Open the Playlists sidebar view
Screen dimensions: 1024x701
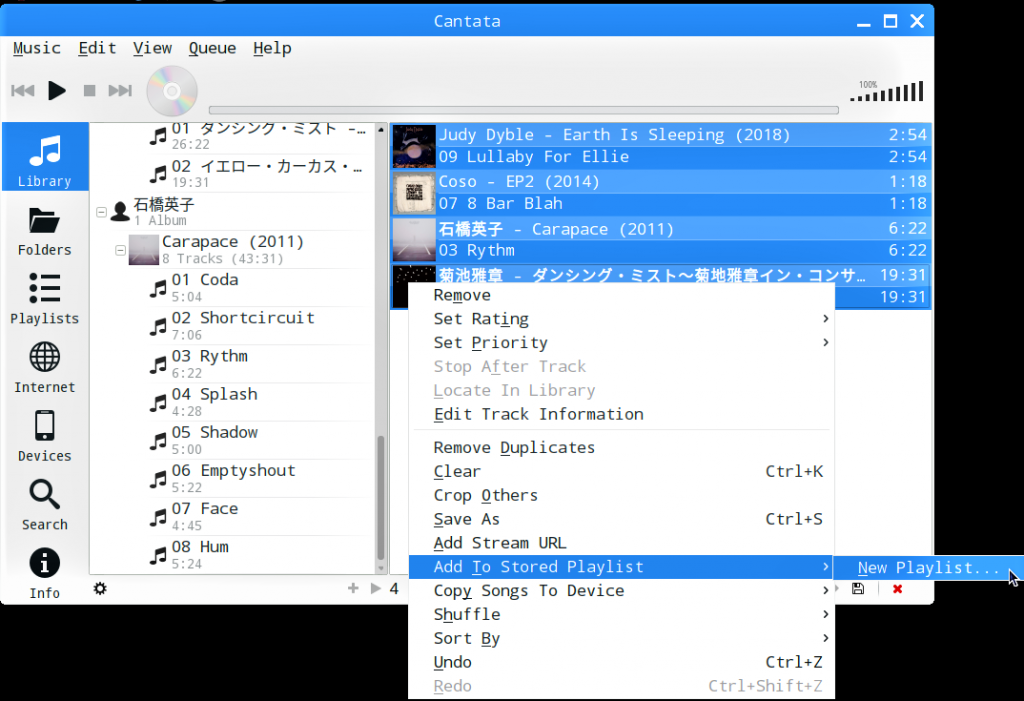pyautogui.click(x=44, y=299)
